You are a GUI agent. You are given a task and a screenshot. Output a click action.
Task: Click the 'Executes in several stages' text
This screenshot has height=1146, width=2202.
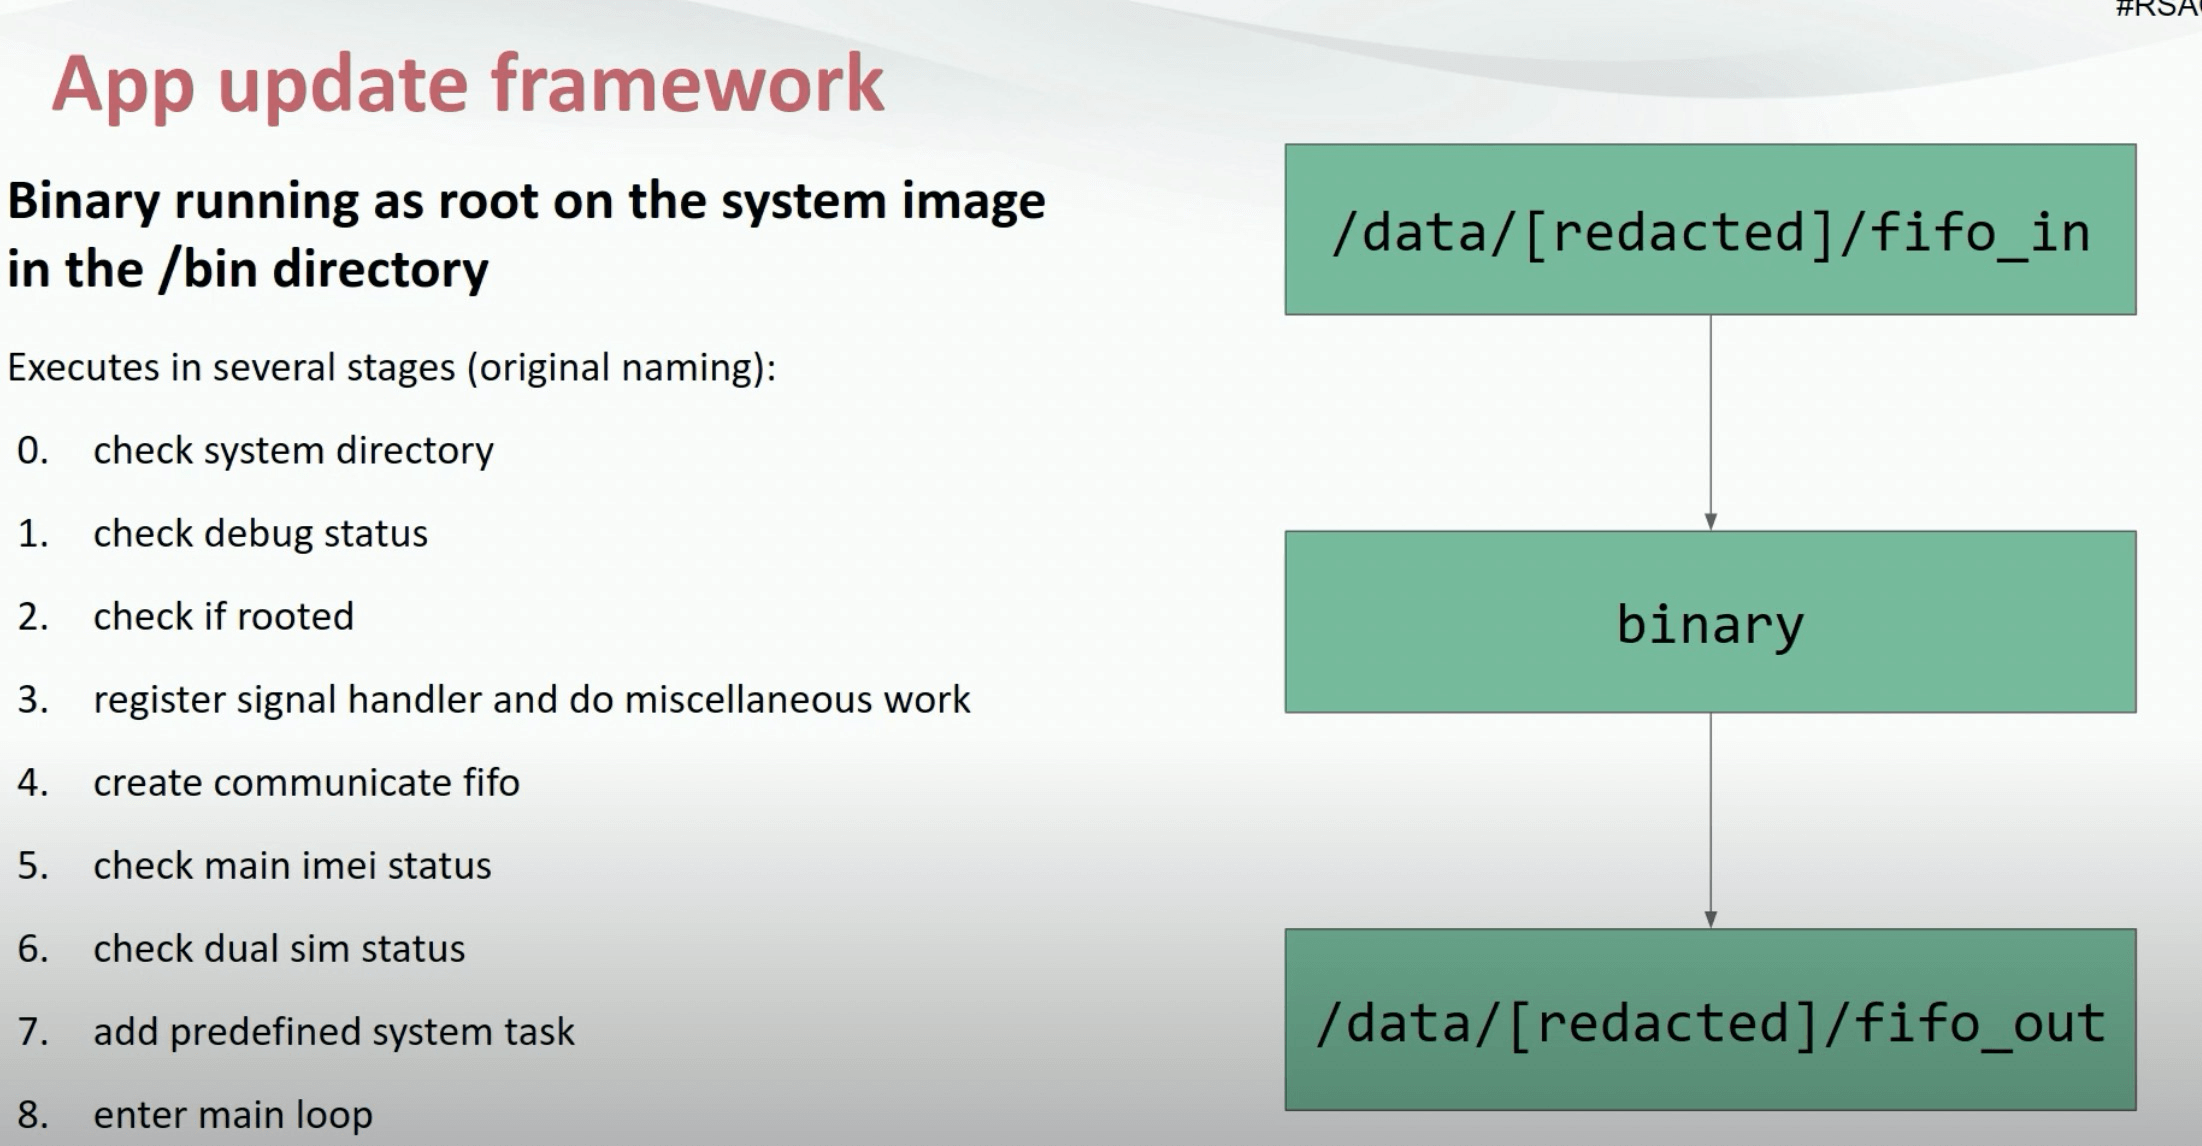(391, 367)
